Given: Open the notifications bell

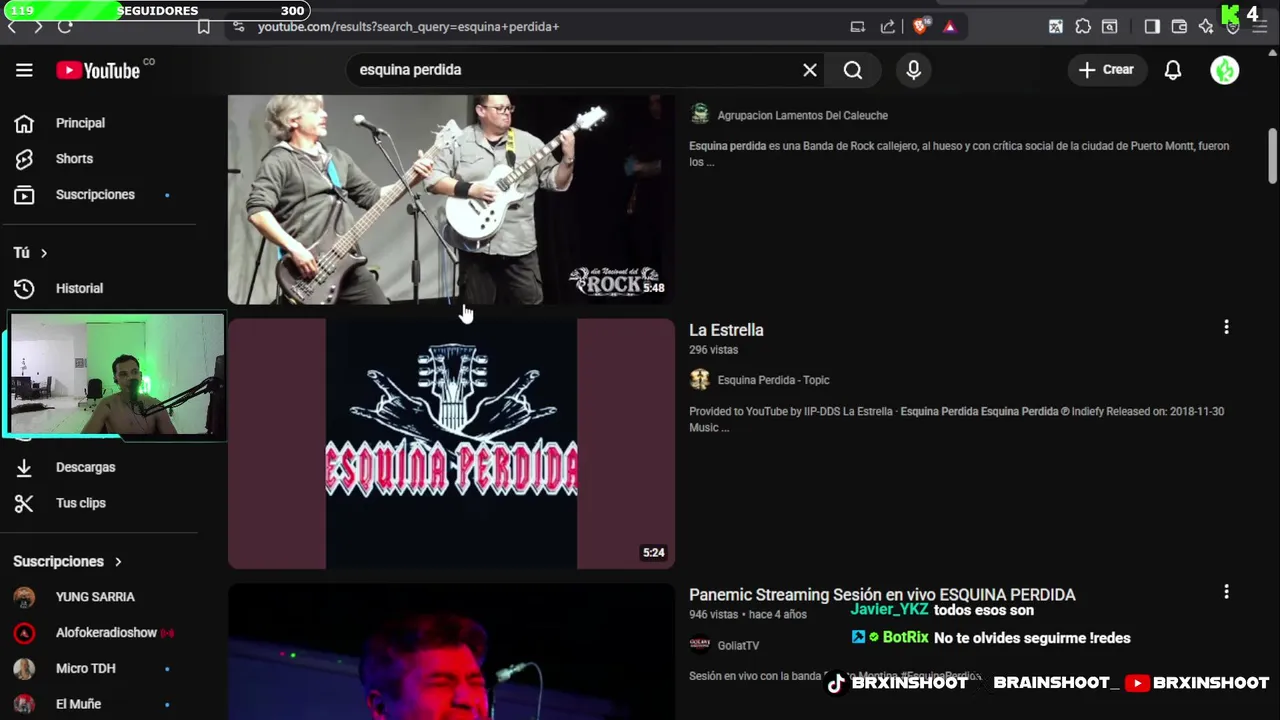Looking at the screenshot, I should pos(1173,70).
